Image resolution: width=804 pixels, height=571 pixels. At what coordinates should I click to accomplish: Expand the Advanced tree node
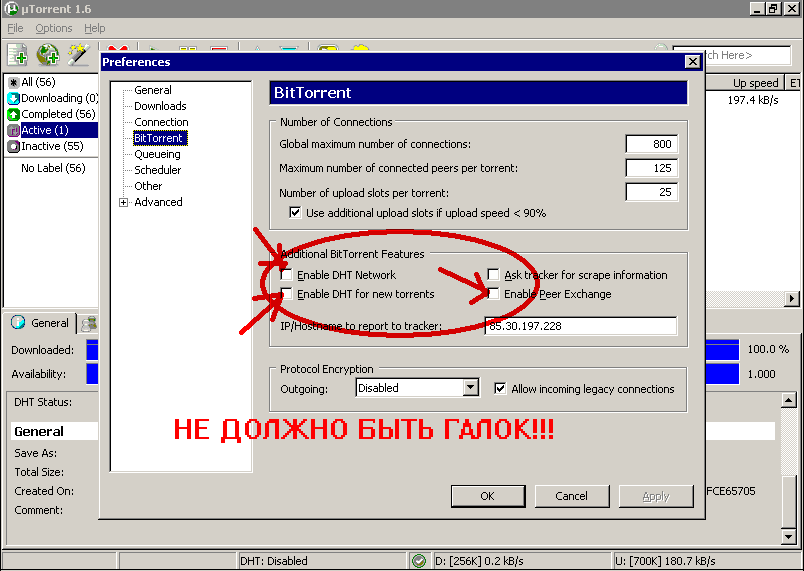(124, 202)
